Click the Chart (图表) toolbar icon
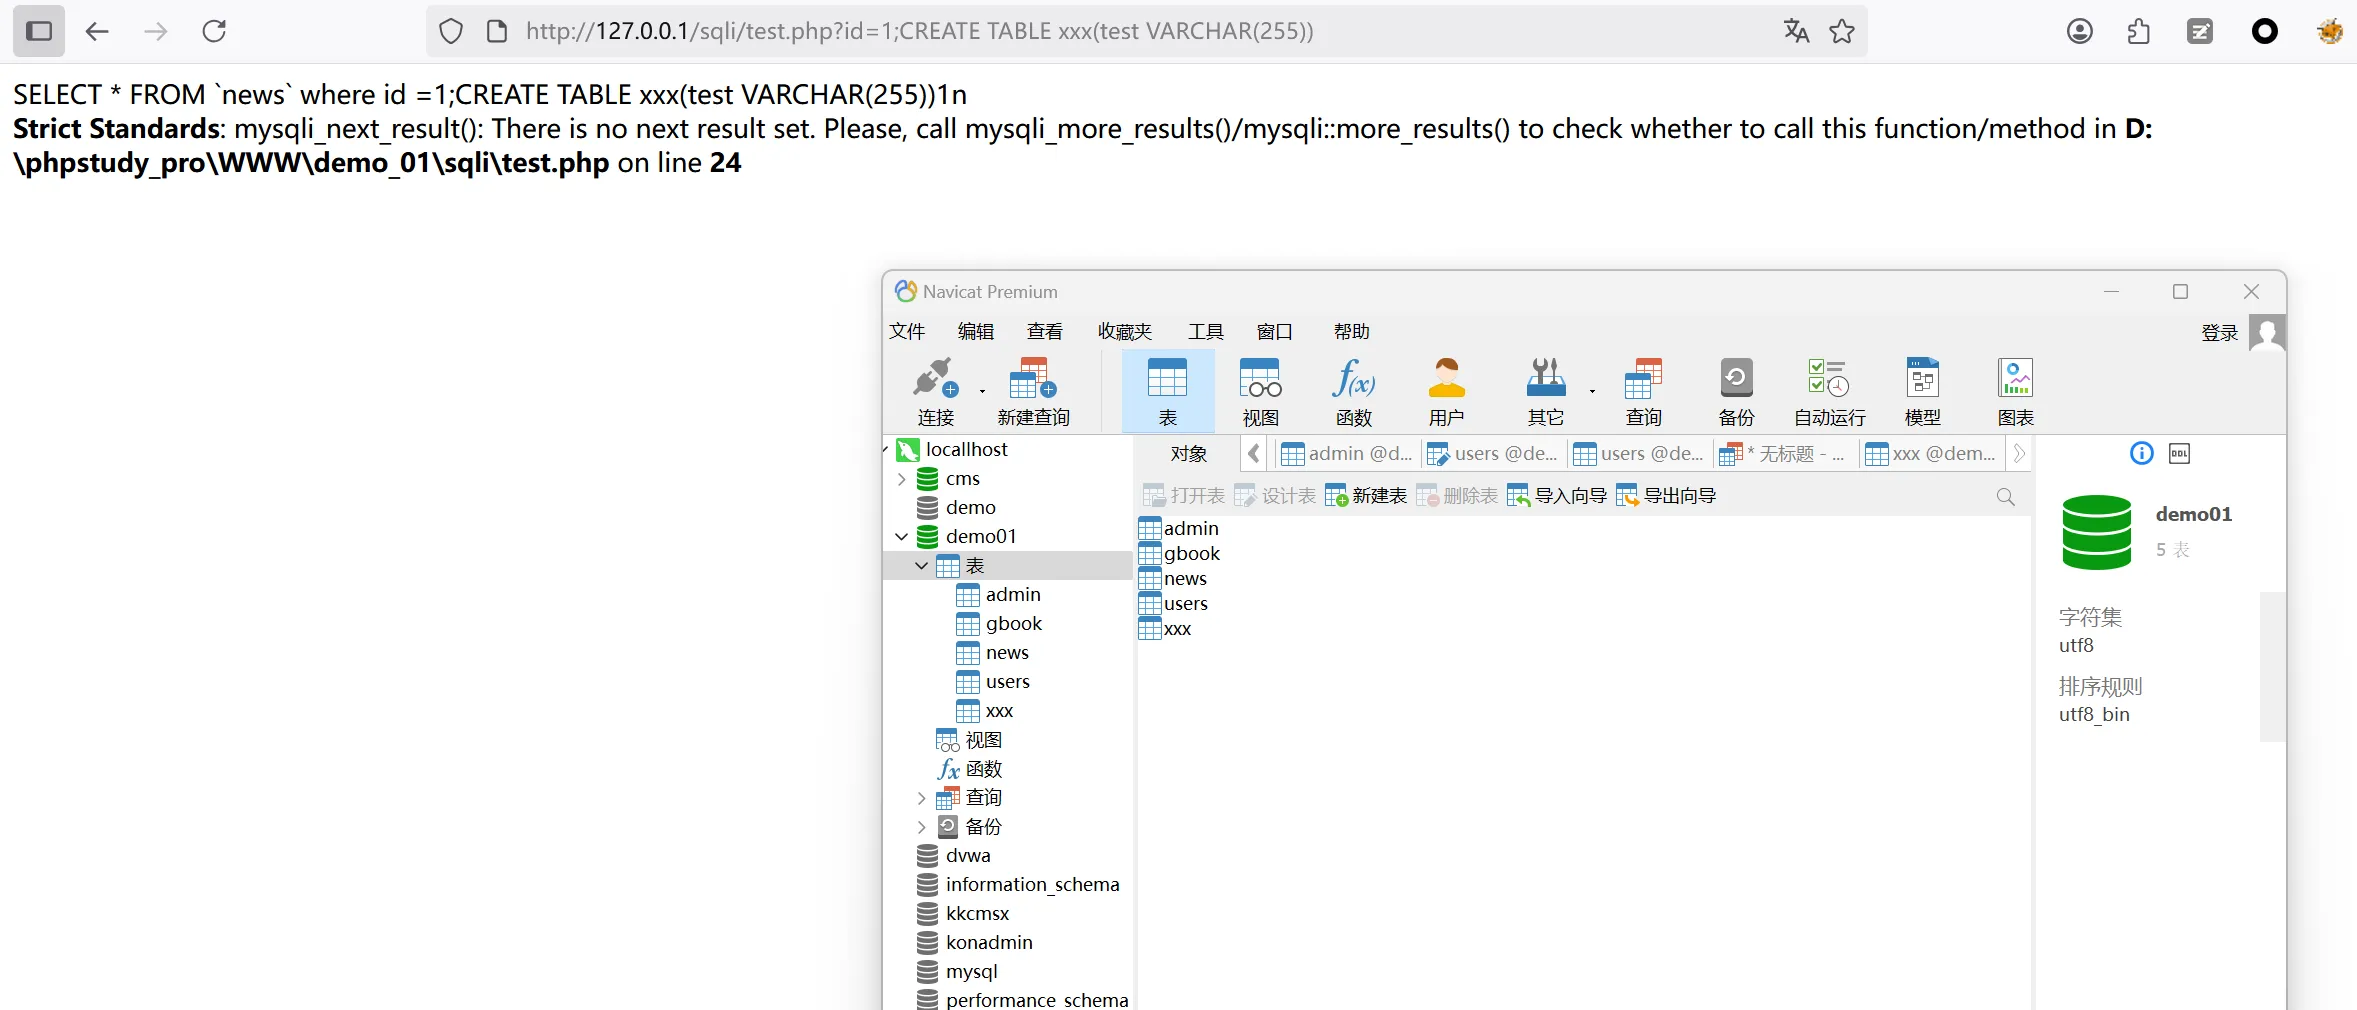 click(x=2015, y=390)
